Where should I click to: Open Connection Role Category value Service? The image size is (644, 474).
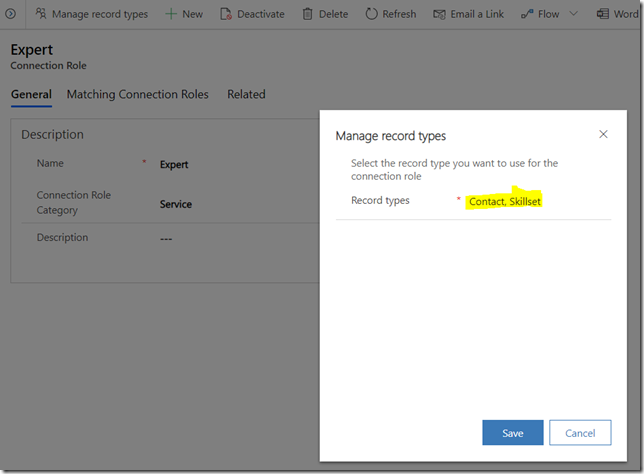click(176, 204)
